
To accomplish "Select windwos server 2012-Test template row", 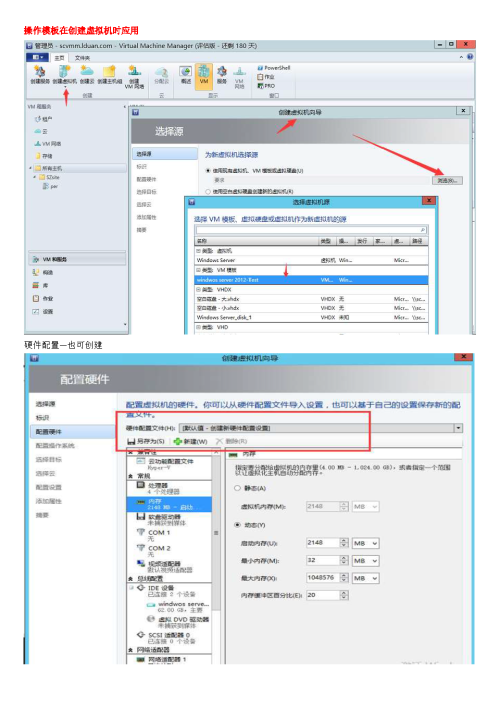I will pos(311,280).
